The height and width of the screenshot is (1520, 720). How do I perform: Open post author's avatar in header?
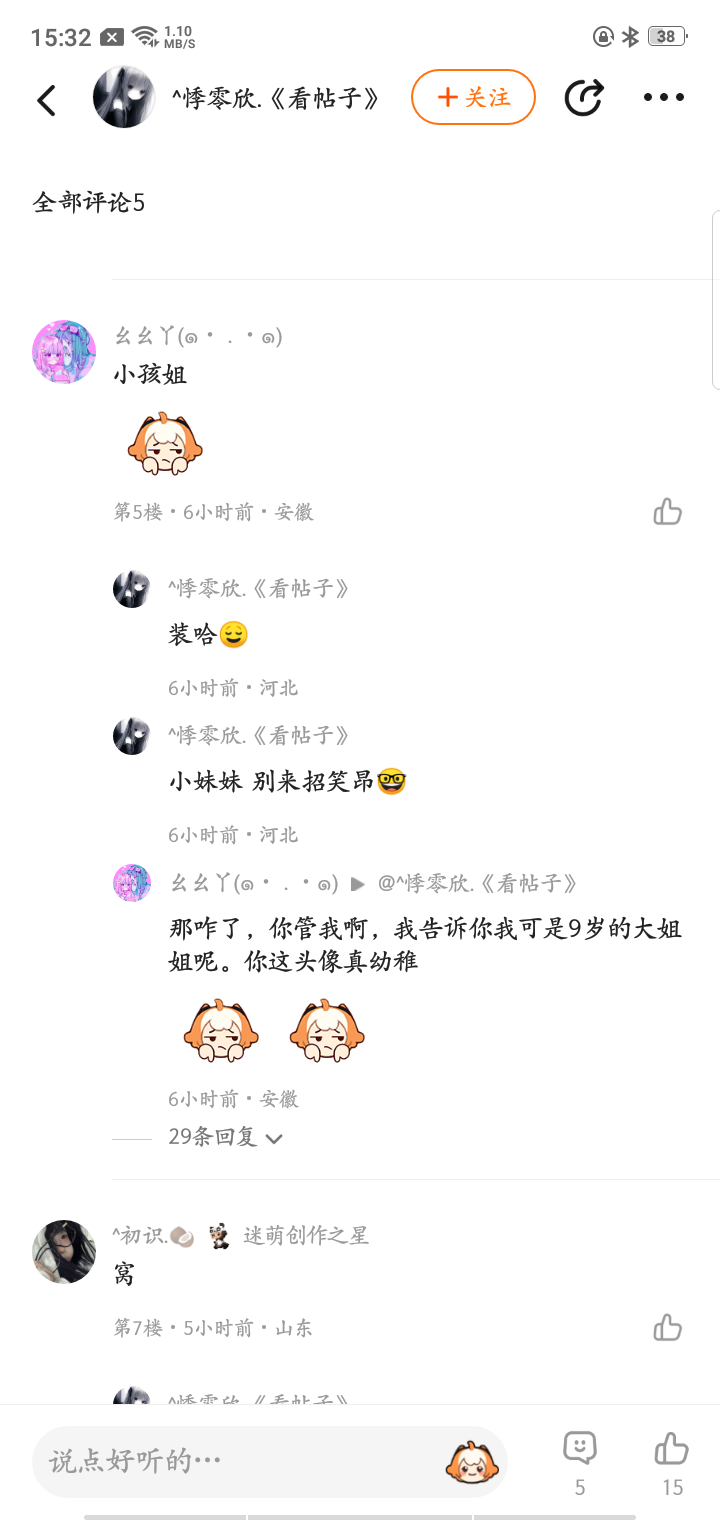124,97
